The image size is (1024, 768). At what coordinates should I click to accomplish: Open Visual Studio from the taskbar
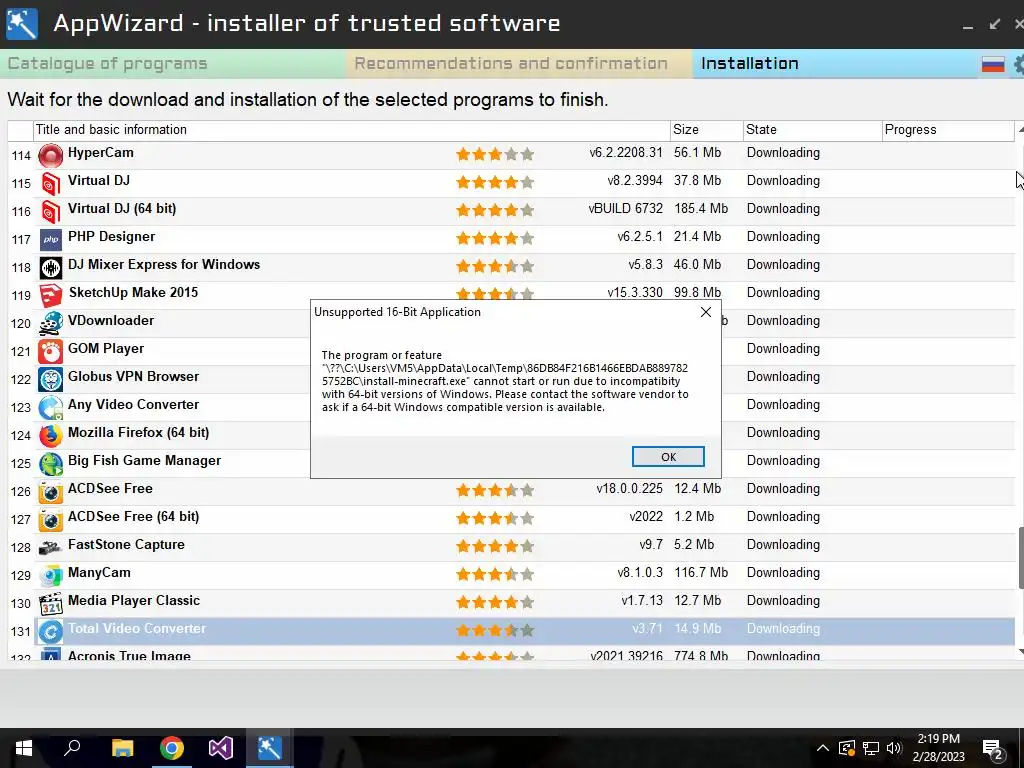pos(221,748)
